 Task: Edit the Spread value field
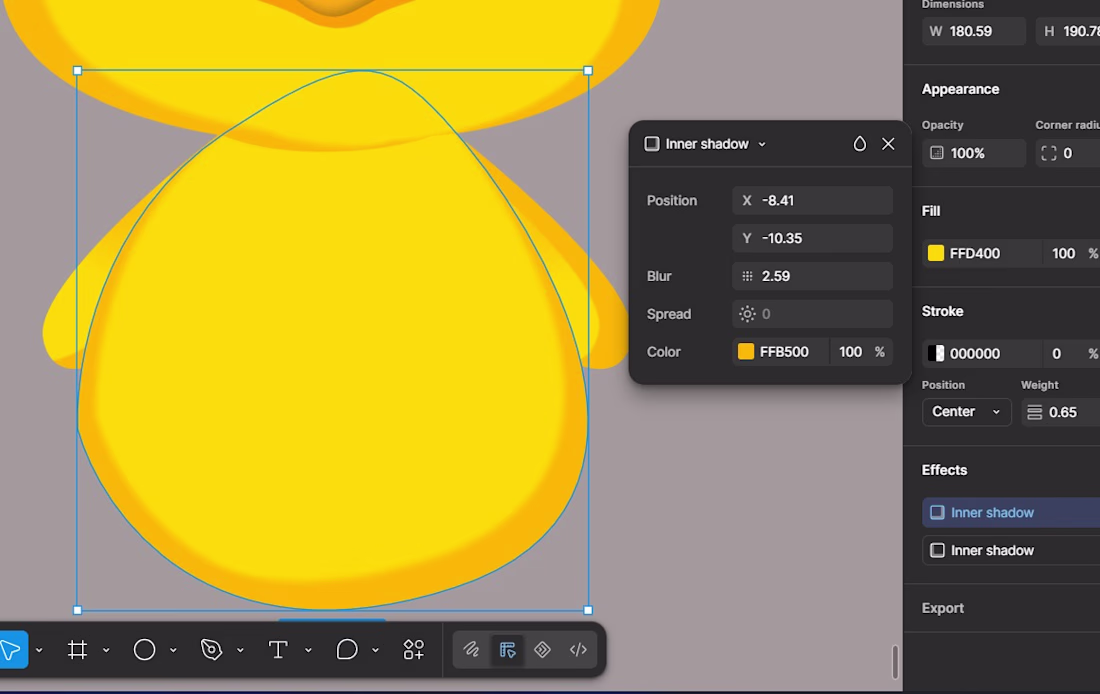point(812,314)
